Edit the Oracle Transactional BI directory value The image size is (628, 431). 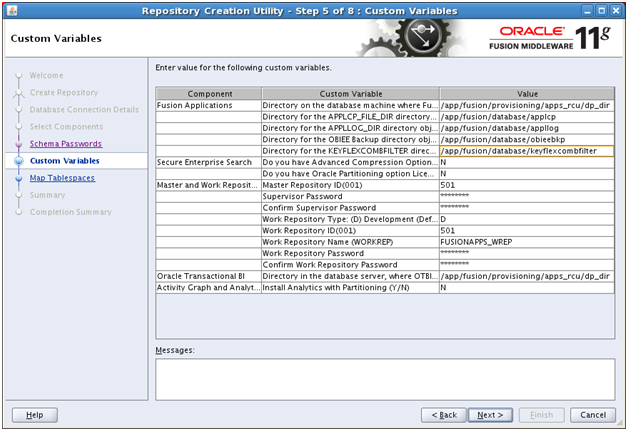(x=527, y=276)
